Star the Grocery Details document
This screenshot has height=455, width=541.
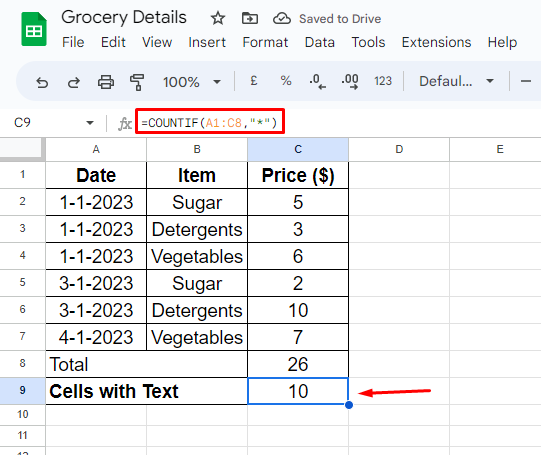[x=218, y=18]
